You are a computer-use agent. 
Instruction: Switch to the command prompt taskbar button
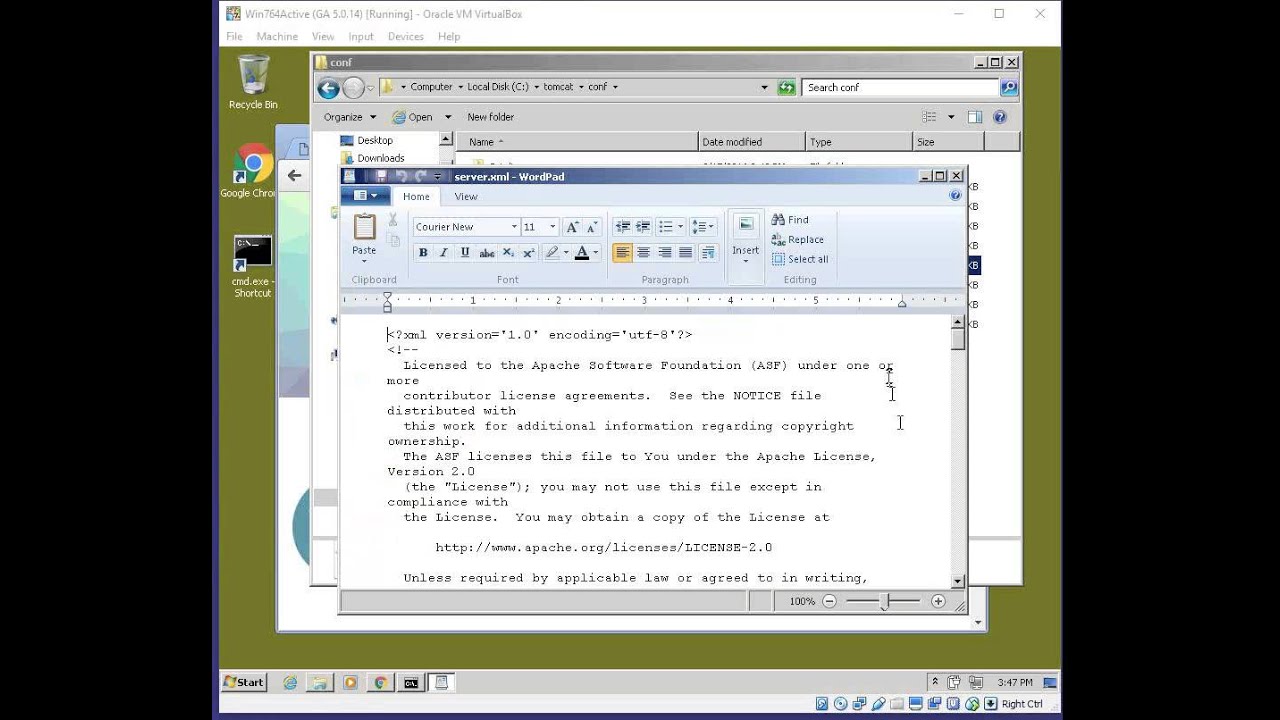coord(411,683)
